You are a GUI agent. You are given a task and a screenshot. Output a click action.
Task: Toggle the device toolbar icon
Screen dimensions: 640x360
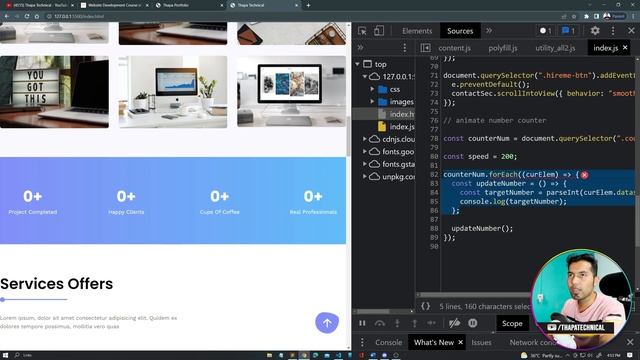(379, 31)
